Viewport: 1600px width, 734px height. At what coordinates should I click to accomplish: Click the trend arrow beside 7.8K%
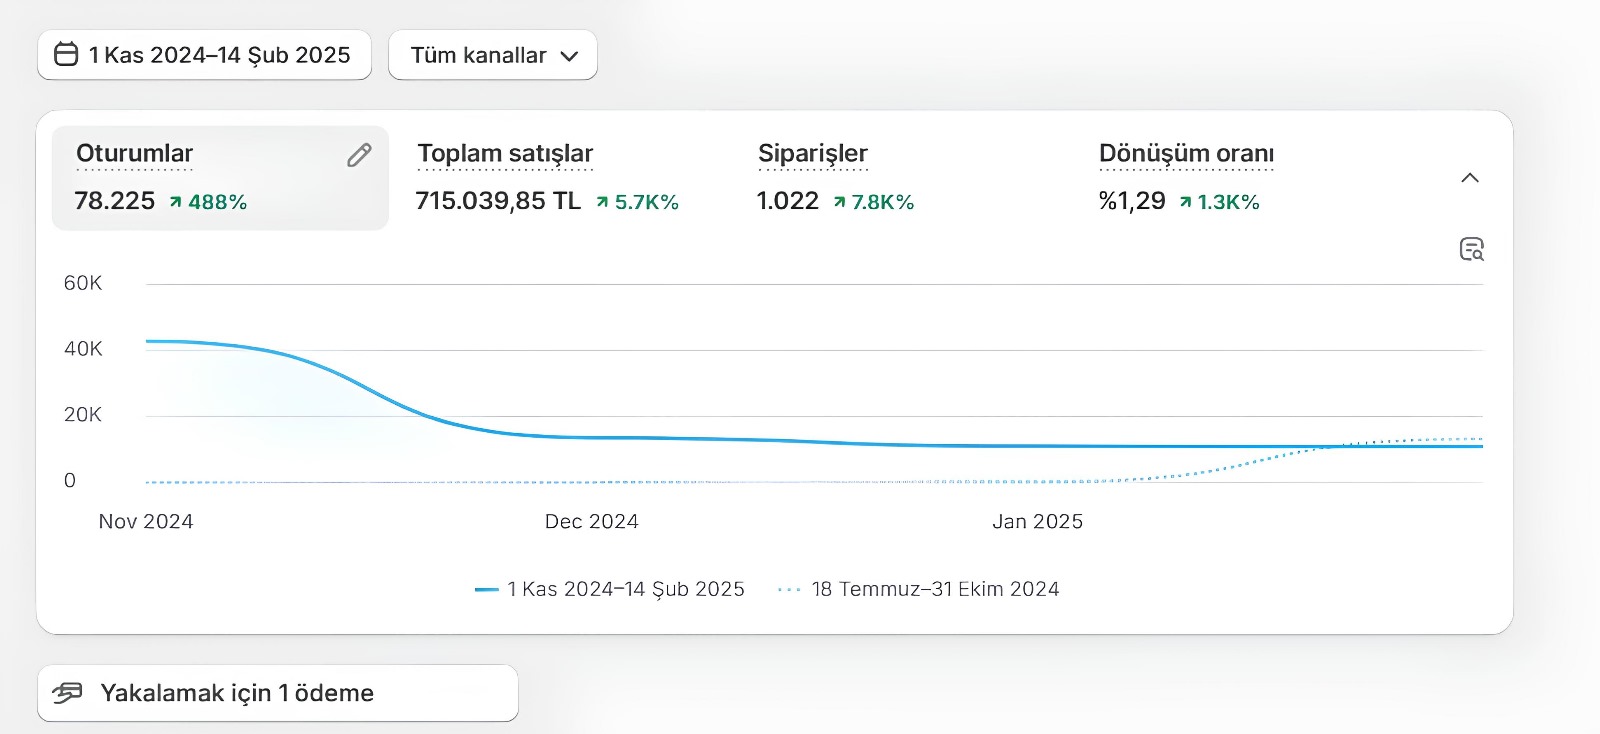click(839, 202)
